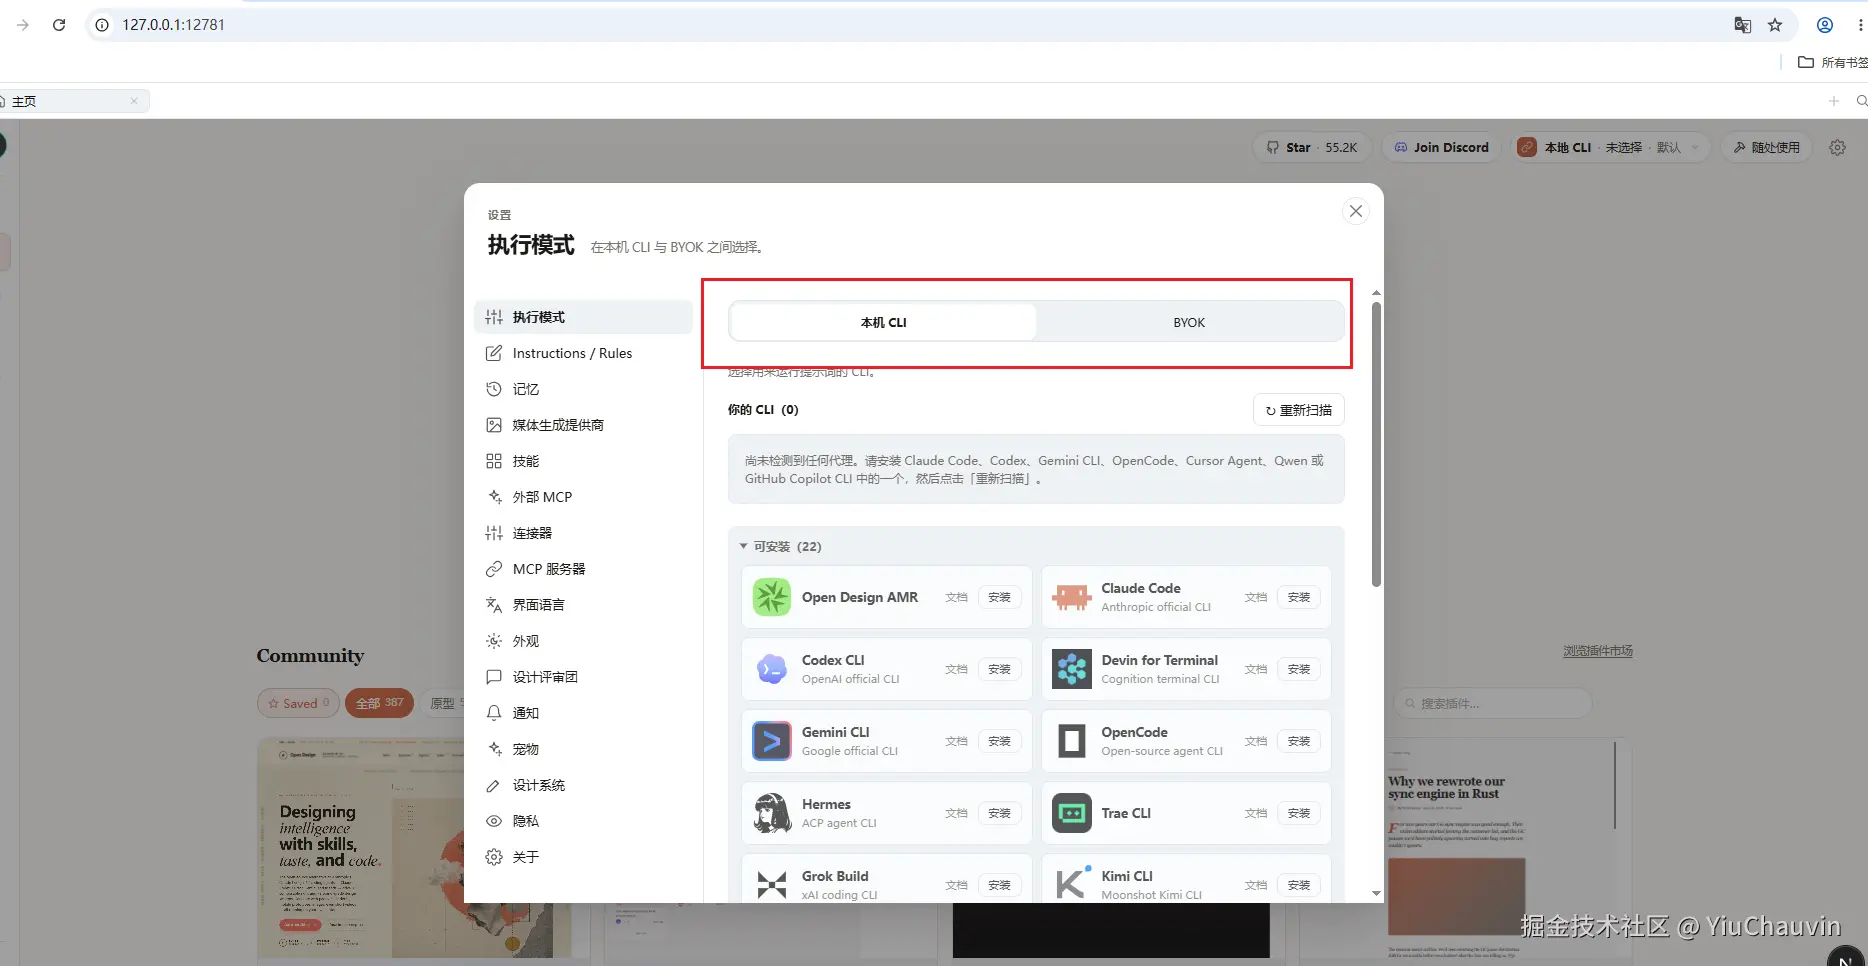Image resolution: width=1868 pixels, height=966 pixels.
Task: Click the scrollbar down arrow in dialog
Action: pos(1376,893)
